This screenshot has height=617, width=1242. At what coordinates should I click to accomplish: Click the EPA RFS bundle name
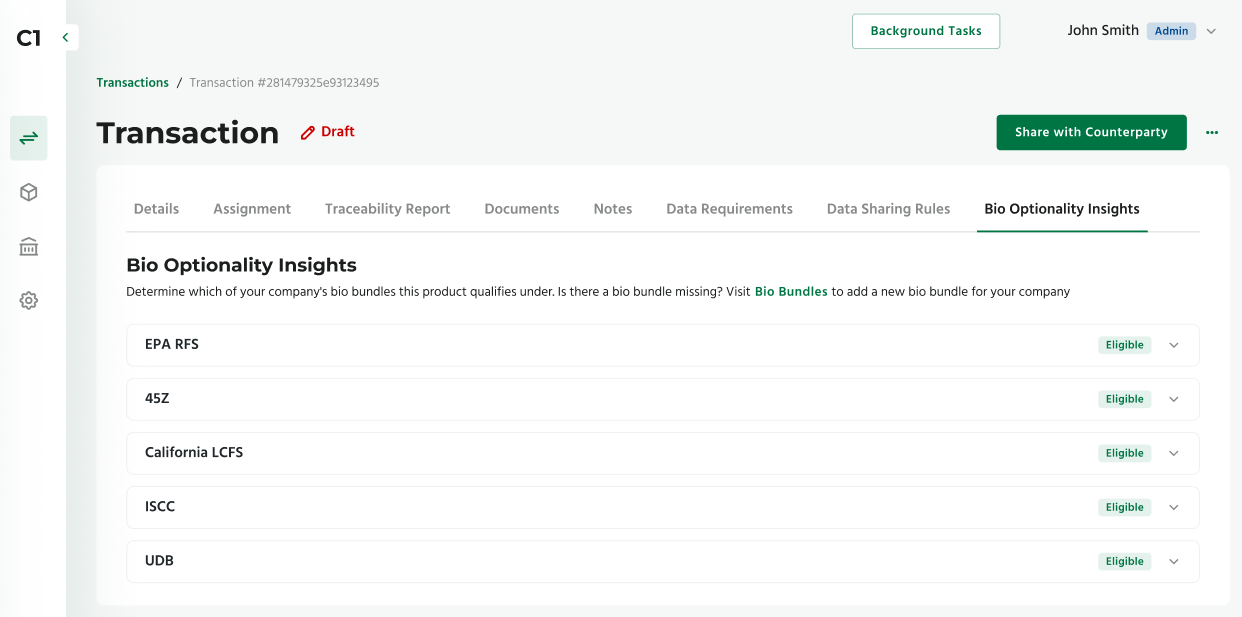point(172,344)
